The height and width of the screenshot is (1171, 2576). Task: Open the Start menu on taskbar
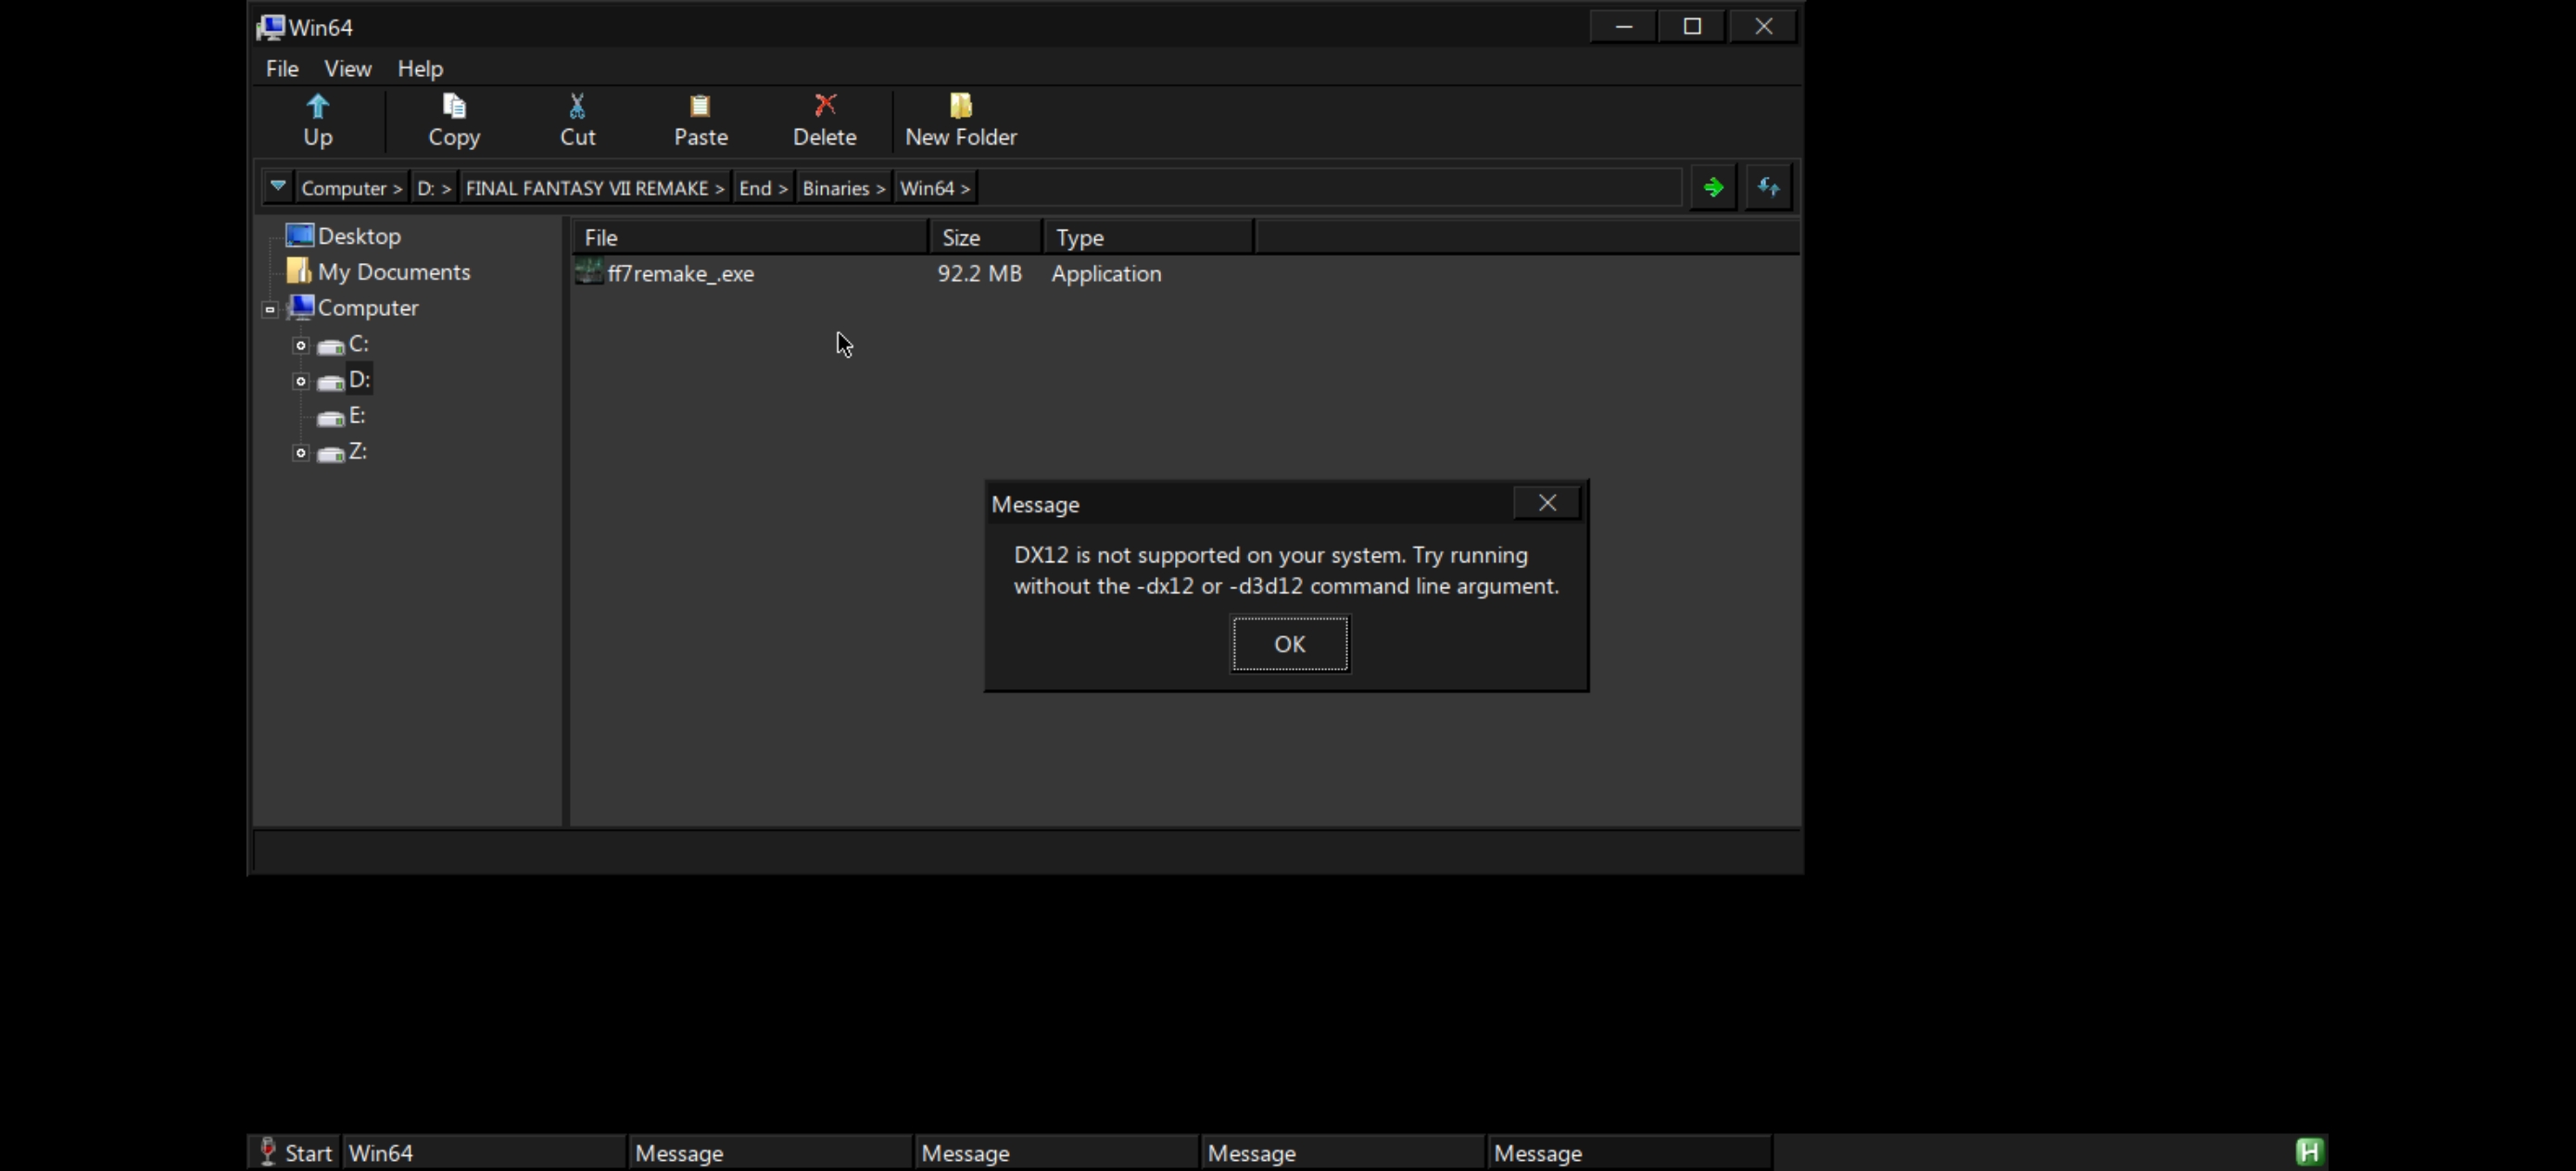coord(294,1152)
